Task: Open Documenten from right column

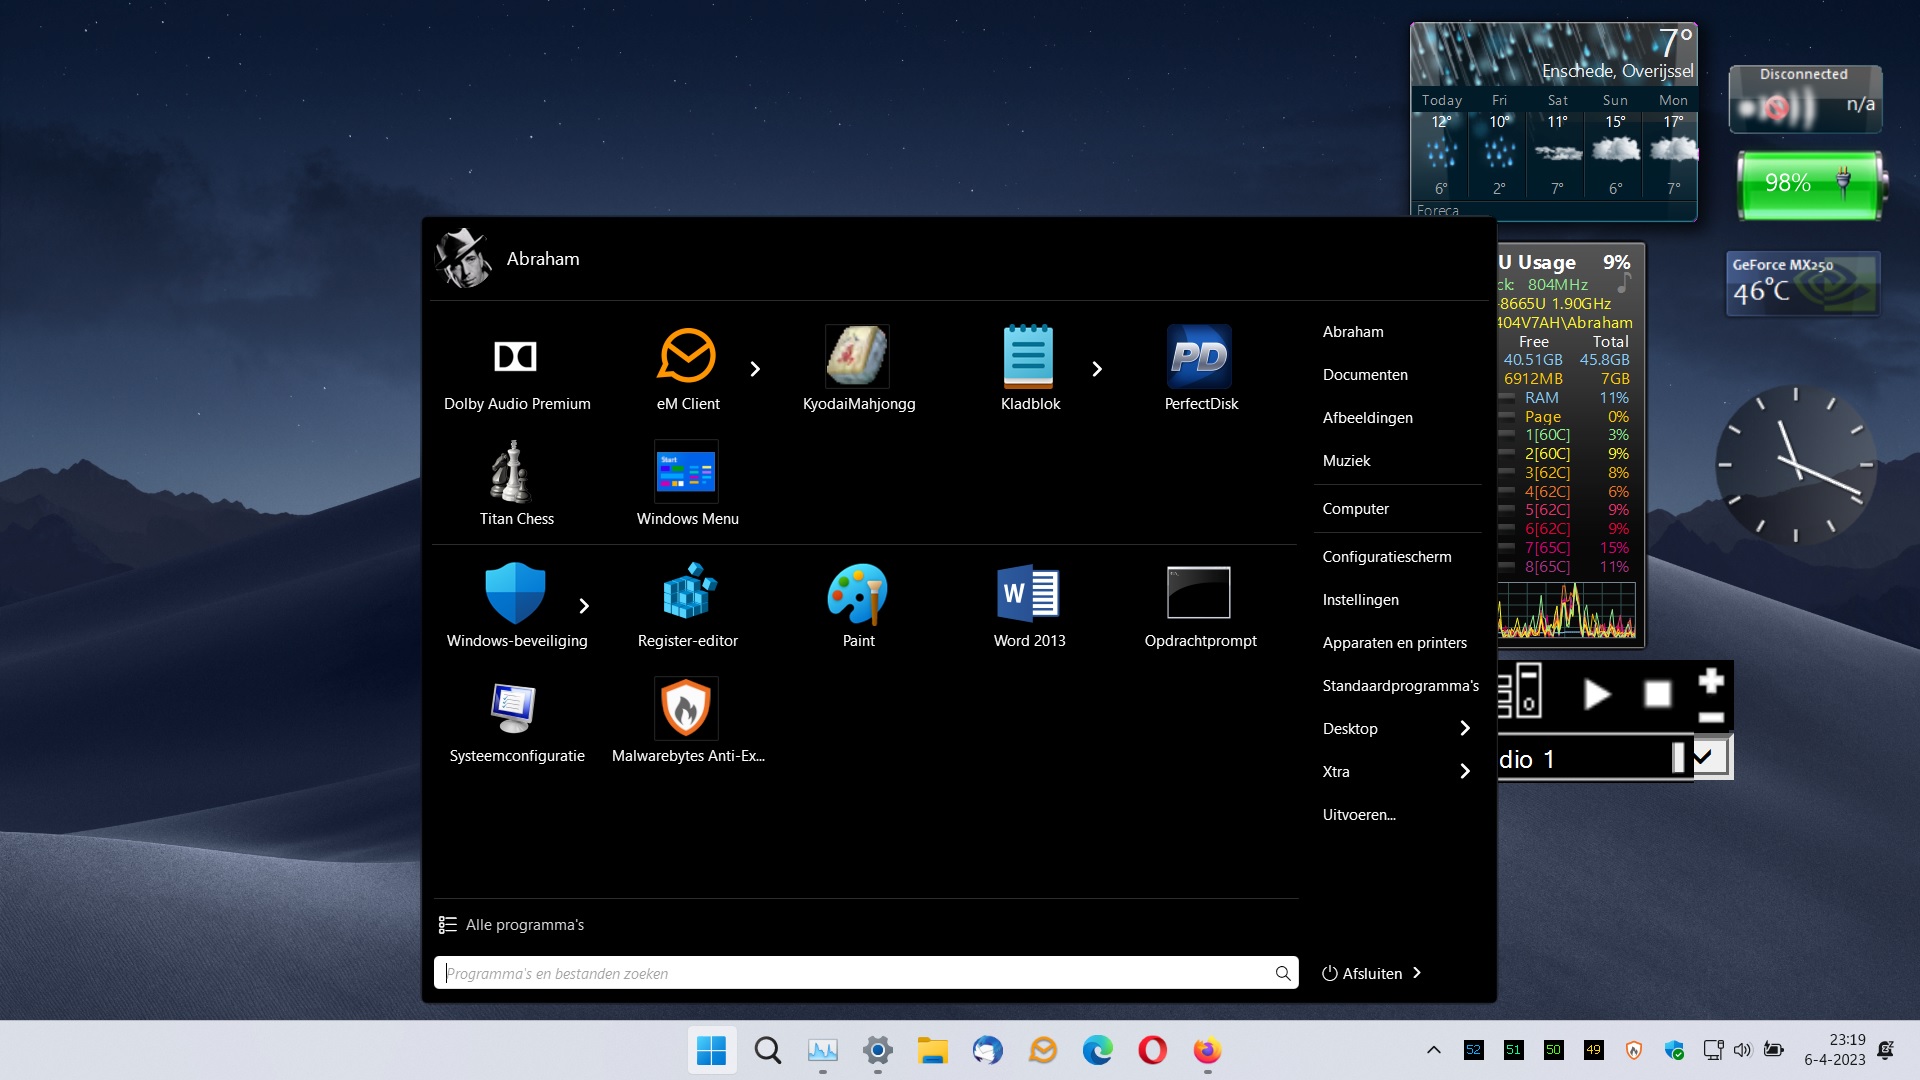Action: 1365,374
